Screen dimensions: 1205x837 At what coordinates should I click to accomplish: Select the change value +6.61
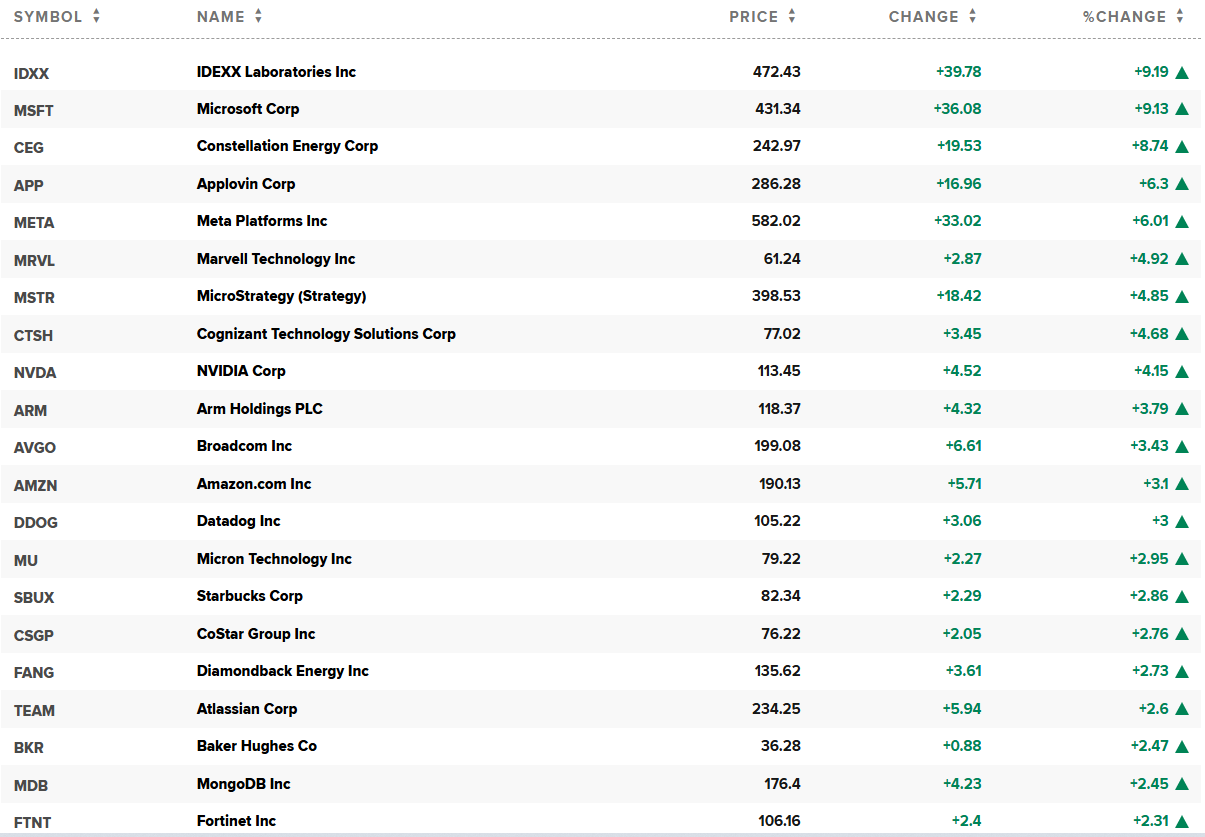[x=963, y=446]
